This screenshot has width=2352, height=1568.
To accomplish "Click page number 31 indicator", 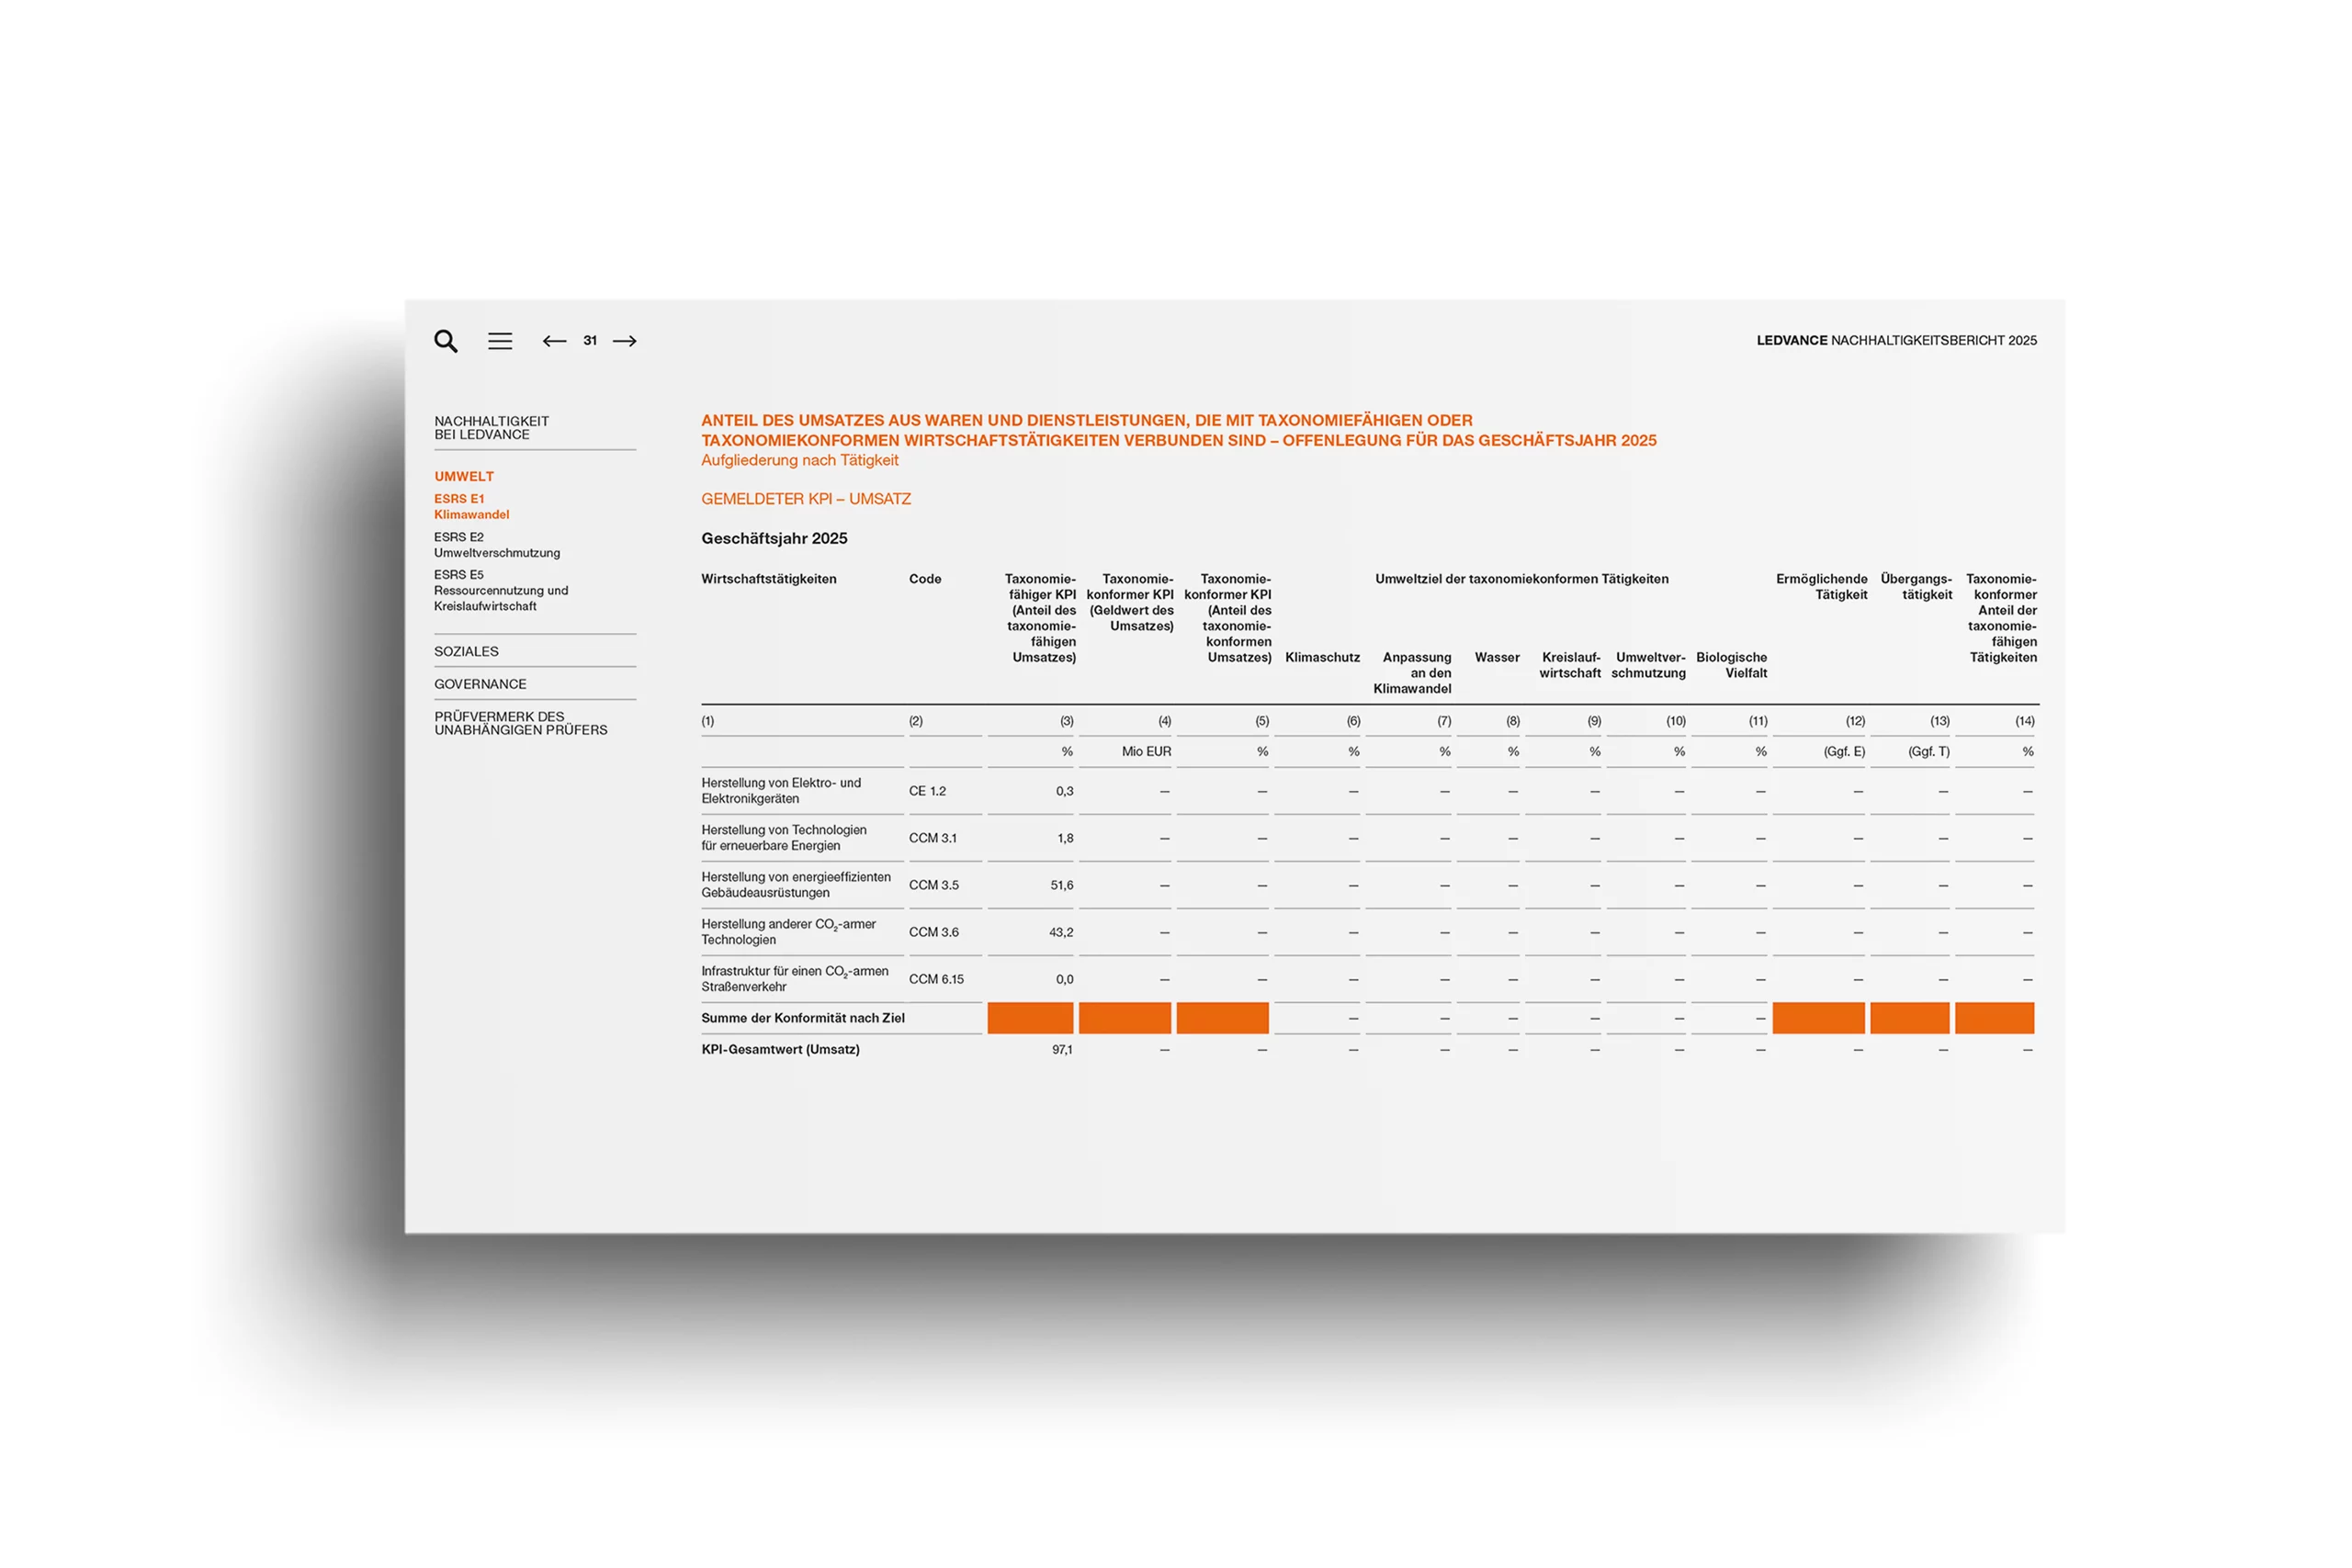I will pos(590,341).
